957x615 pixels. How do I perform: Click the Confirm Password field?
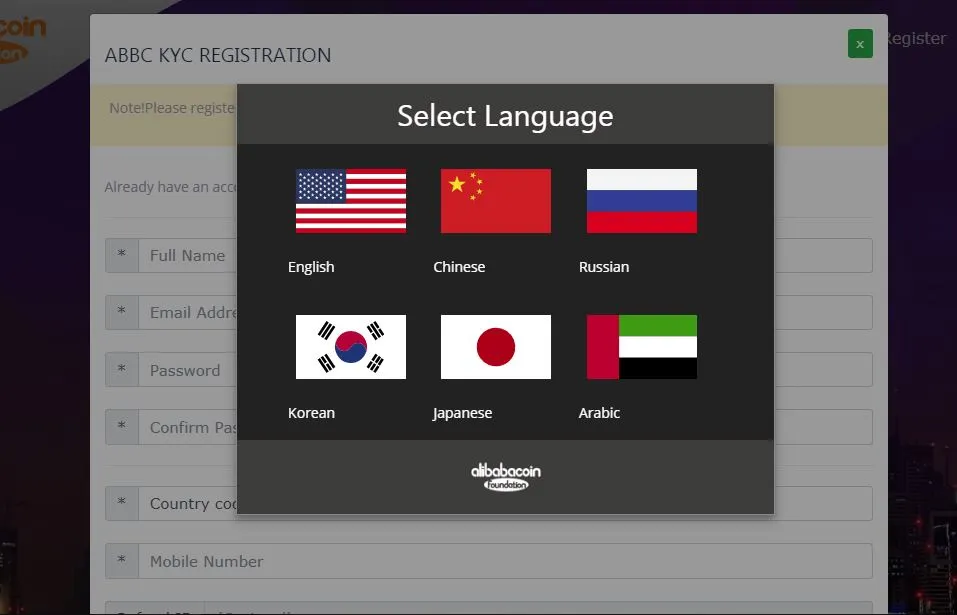(505, 427)
